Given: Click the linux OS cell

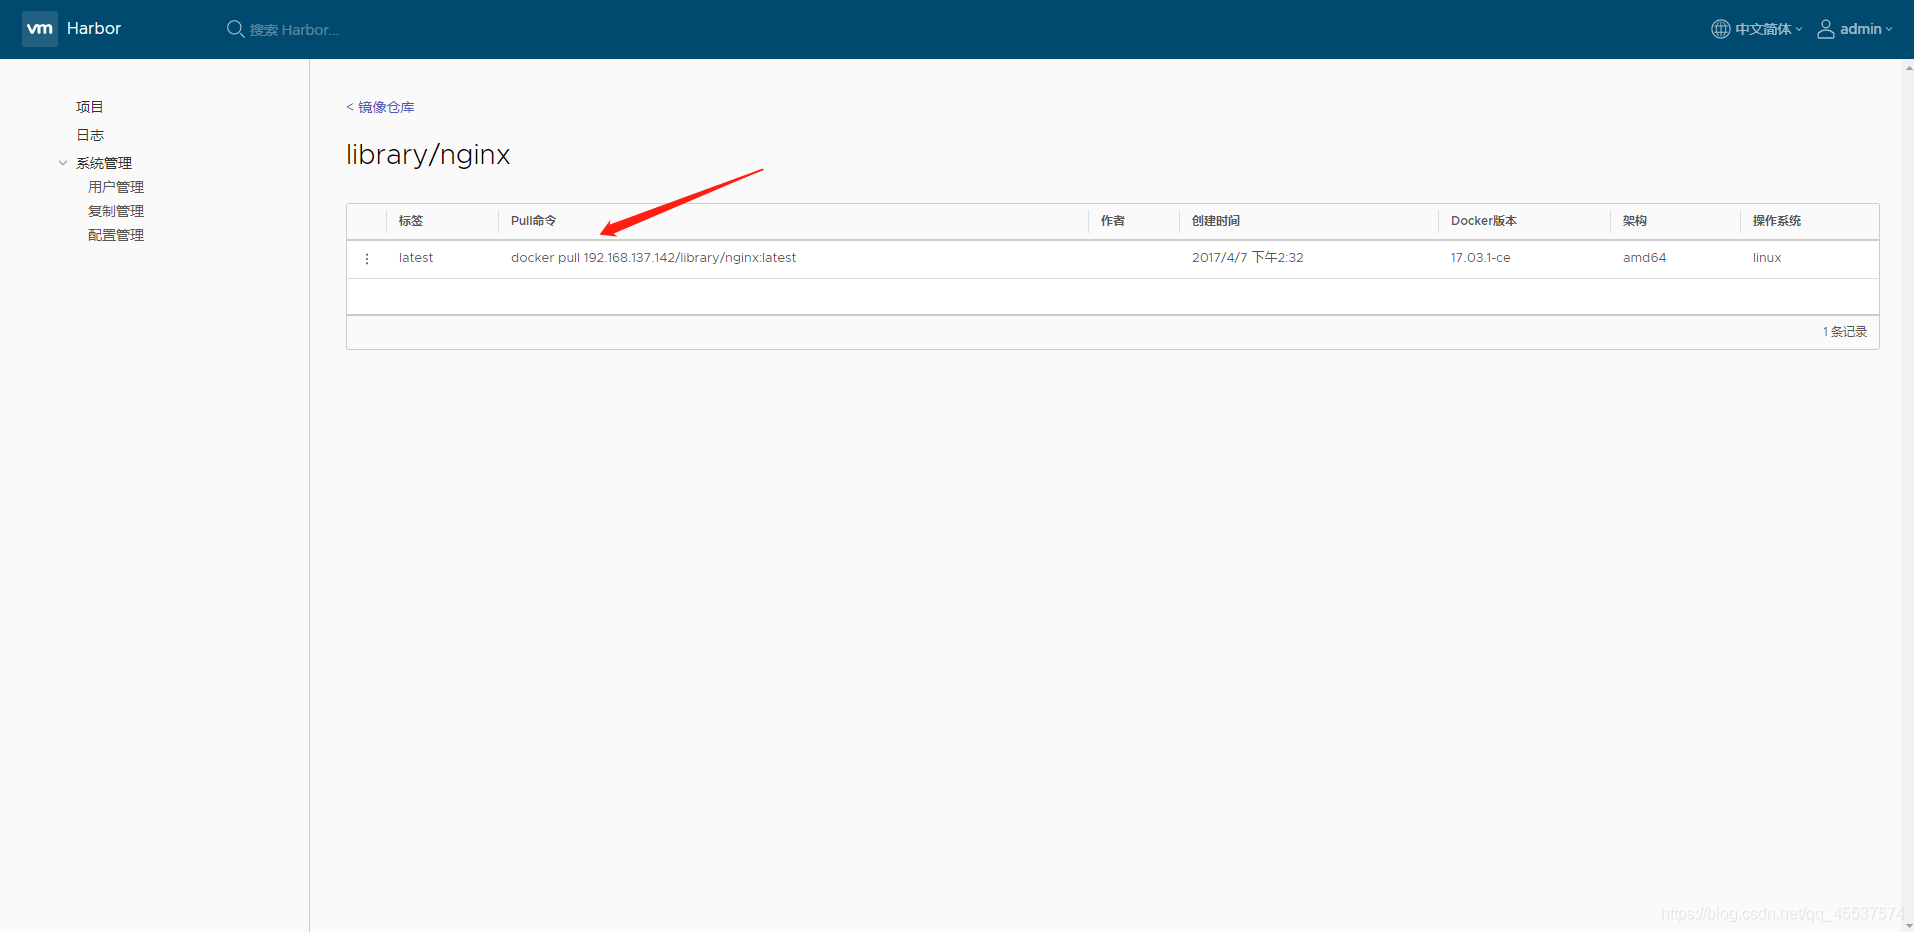Looking at the screenshot, I should point(1767,258).
